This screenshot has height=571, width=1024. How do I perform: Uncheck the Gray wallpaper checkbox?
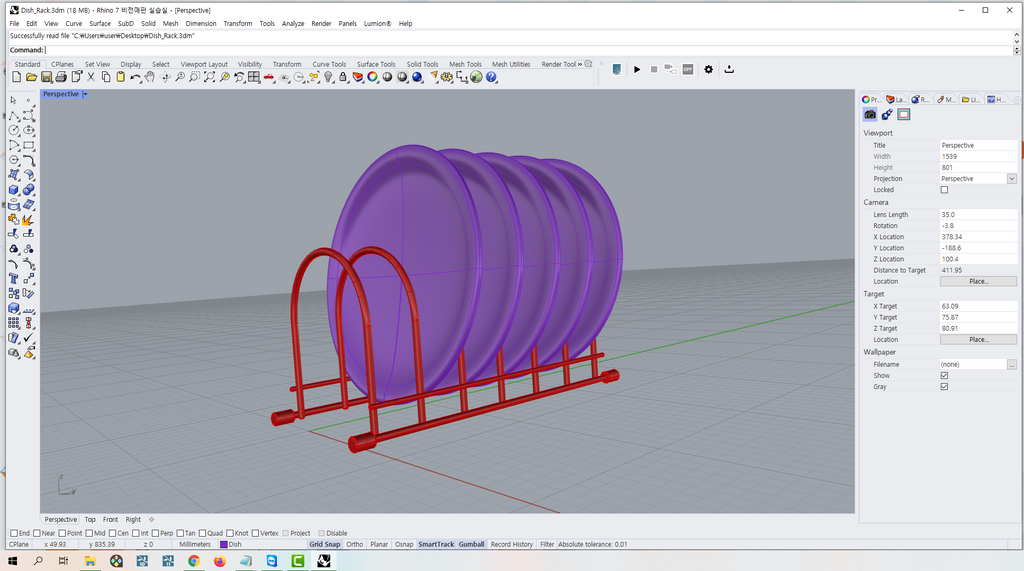tap(944, 387)
